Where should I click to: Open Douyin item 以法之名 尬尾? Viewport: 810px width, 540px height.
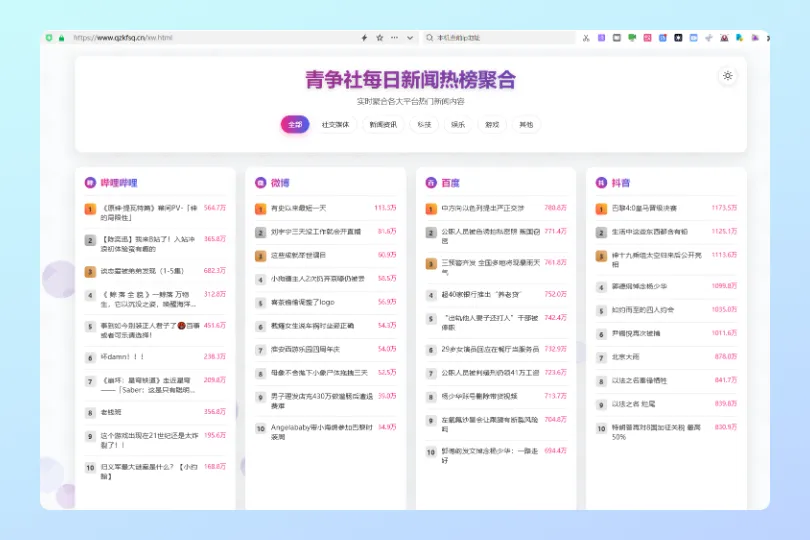pyautogui.click(x=633, y=404)
